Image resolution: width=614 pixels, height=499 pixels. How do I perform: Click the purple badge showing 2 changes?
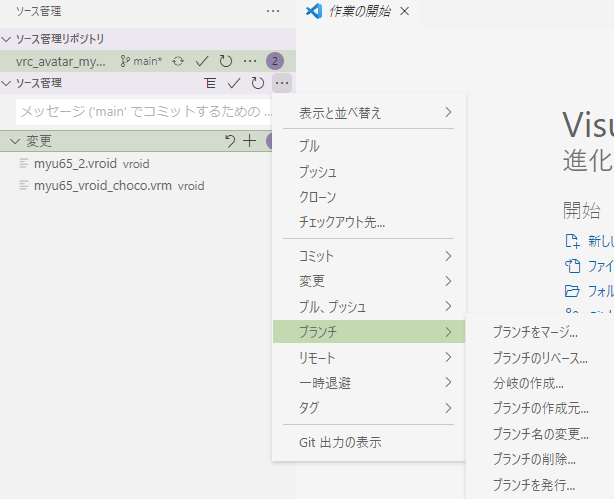[275, 61]
